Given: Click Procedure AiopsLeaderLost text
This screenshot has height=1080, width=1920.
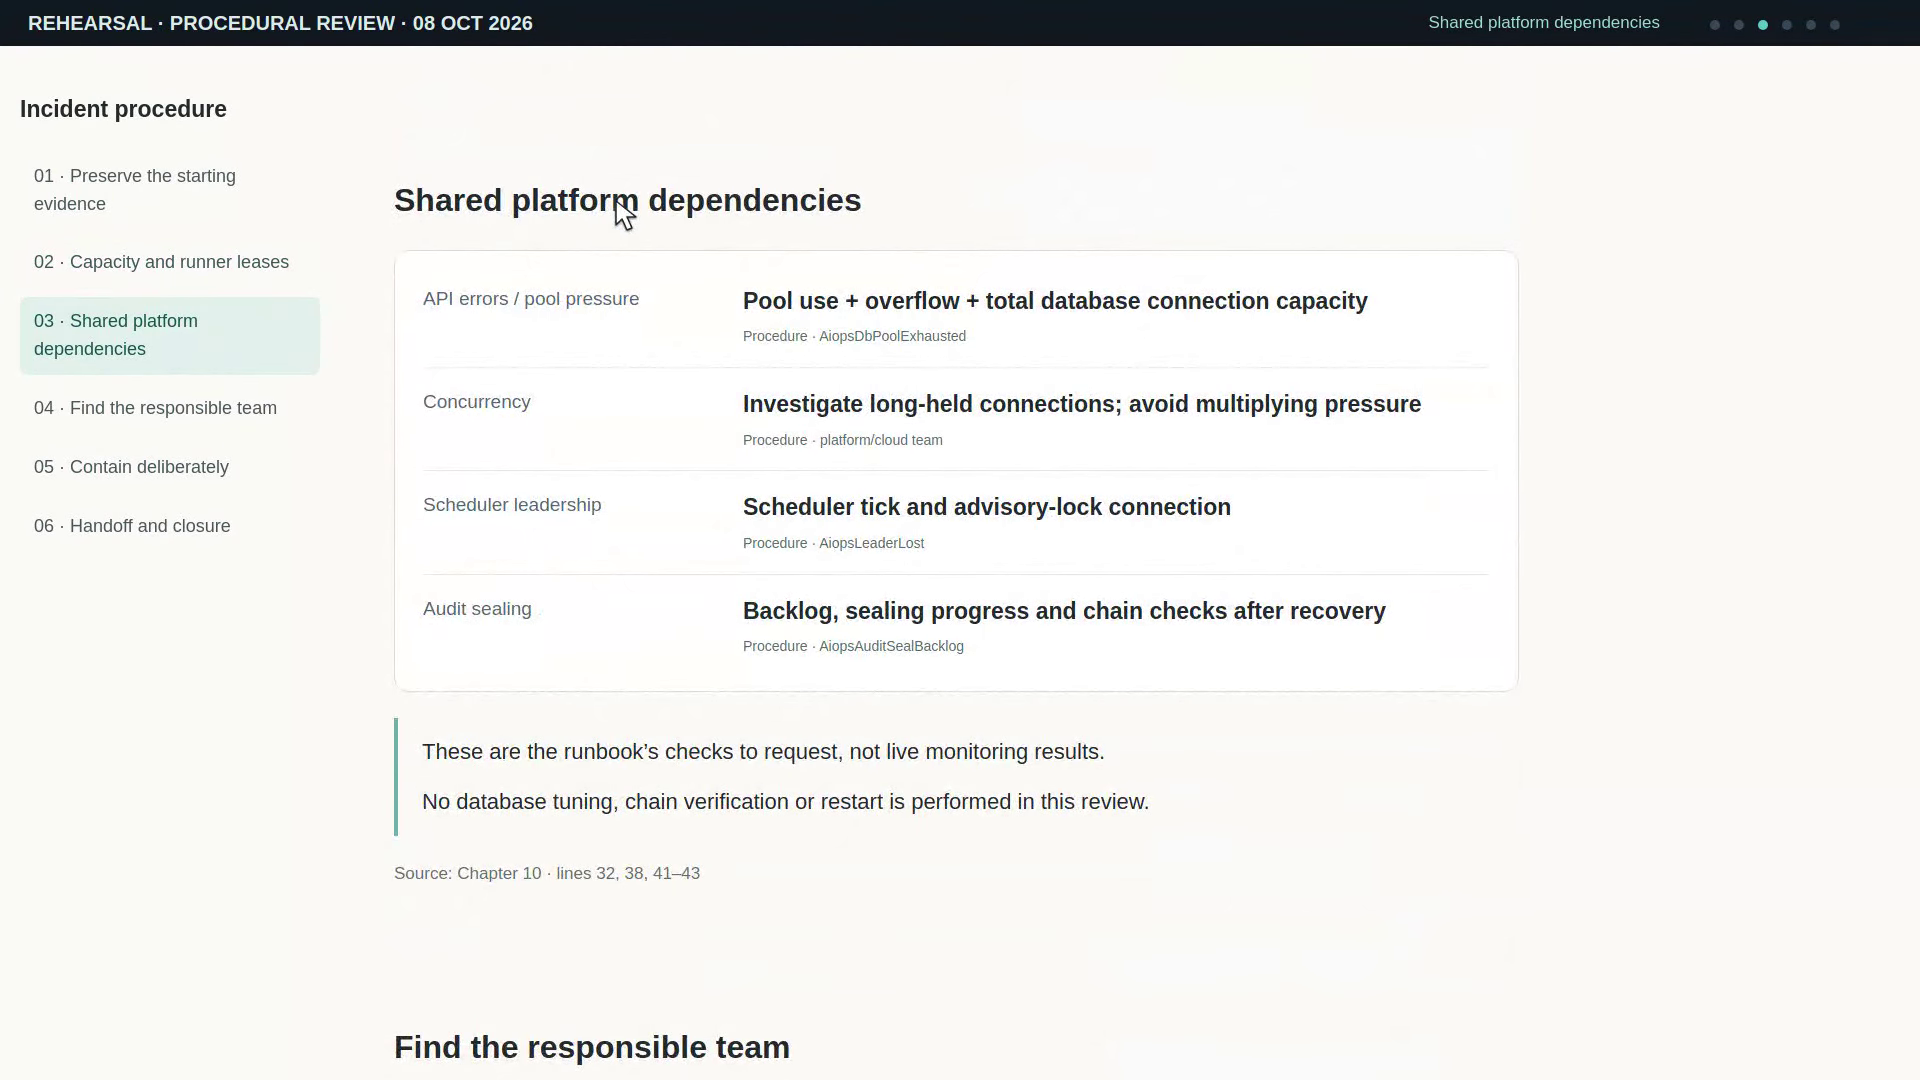Looking at the screenshot, I should 833,543.
